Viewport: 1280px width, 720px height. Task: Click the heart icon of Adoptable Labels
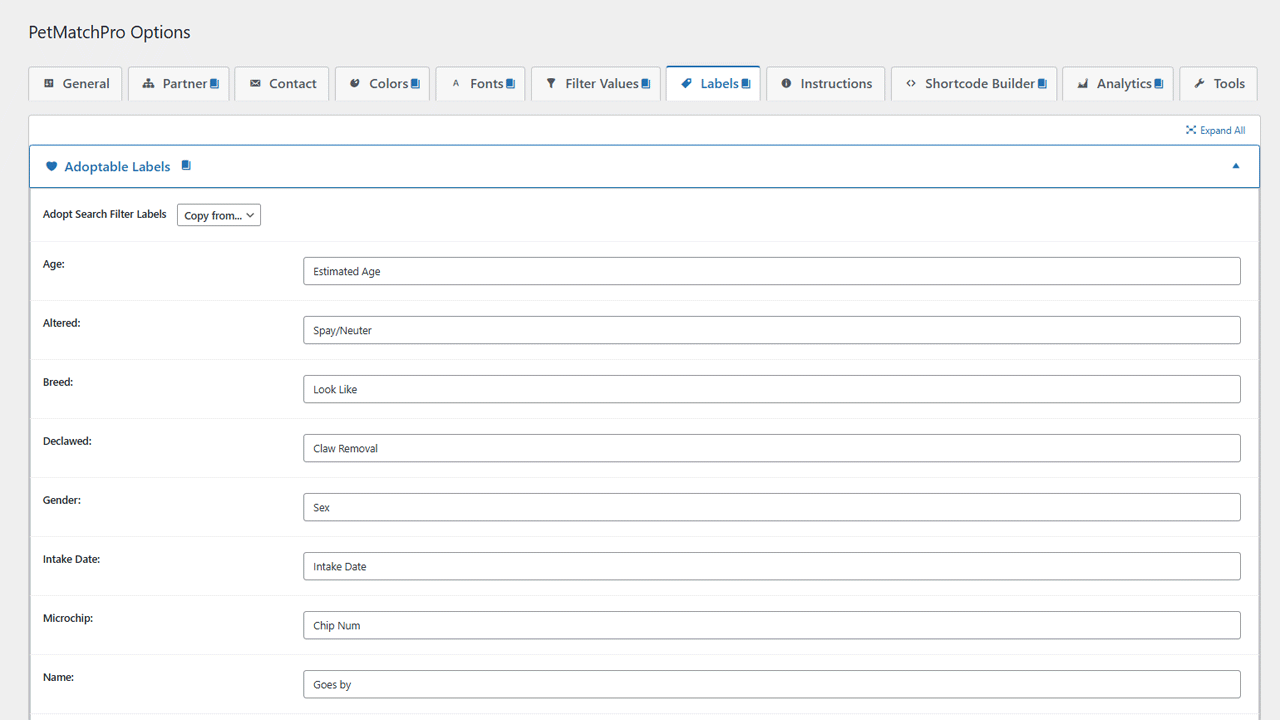coord(52,167)
